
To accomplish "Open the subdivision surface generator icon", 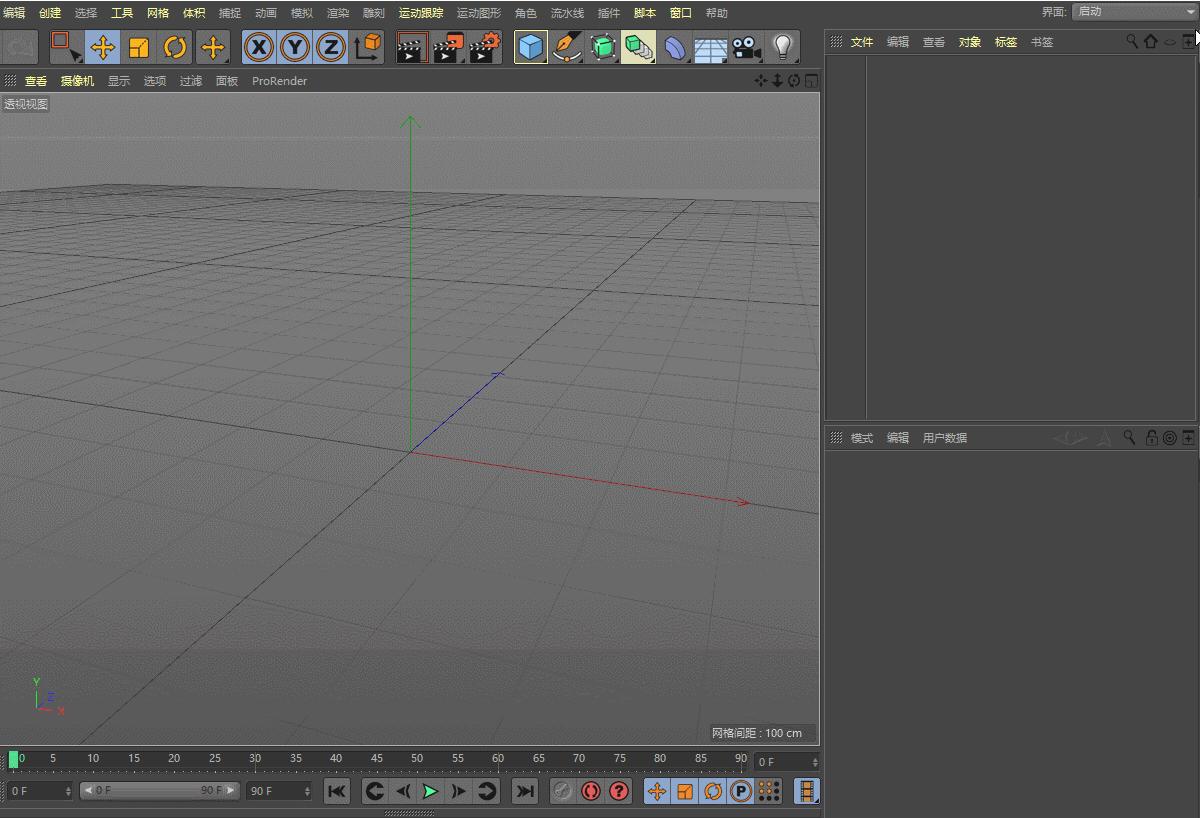I will (x=603, y=47).
